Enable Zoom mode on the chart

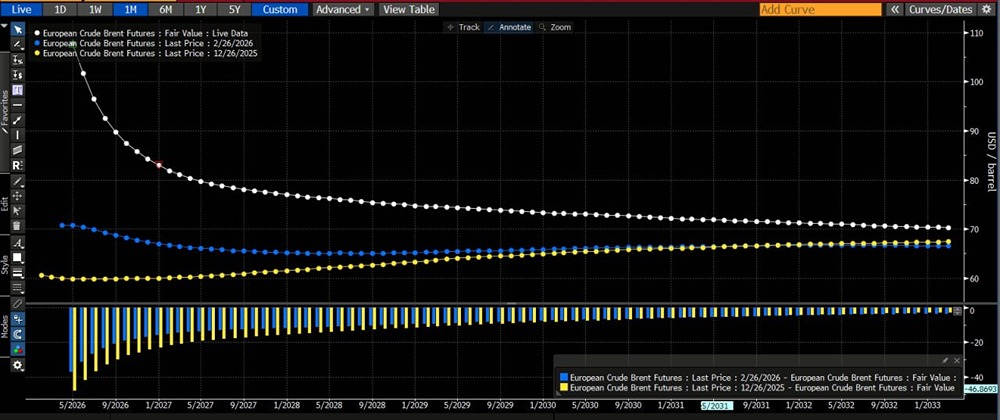(x=554, y=27)
